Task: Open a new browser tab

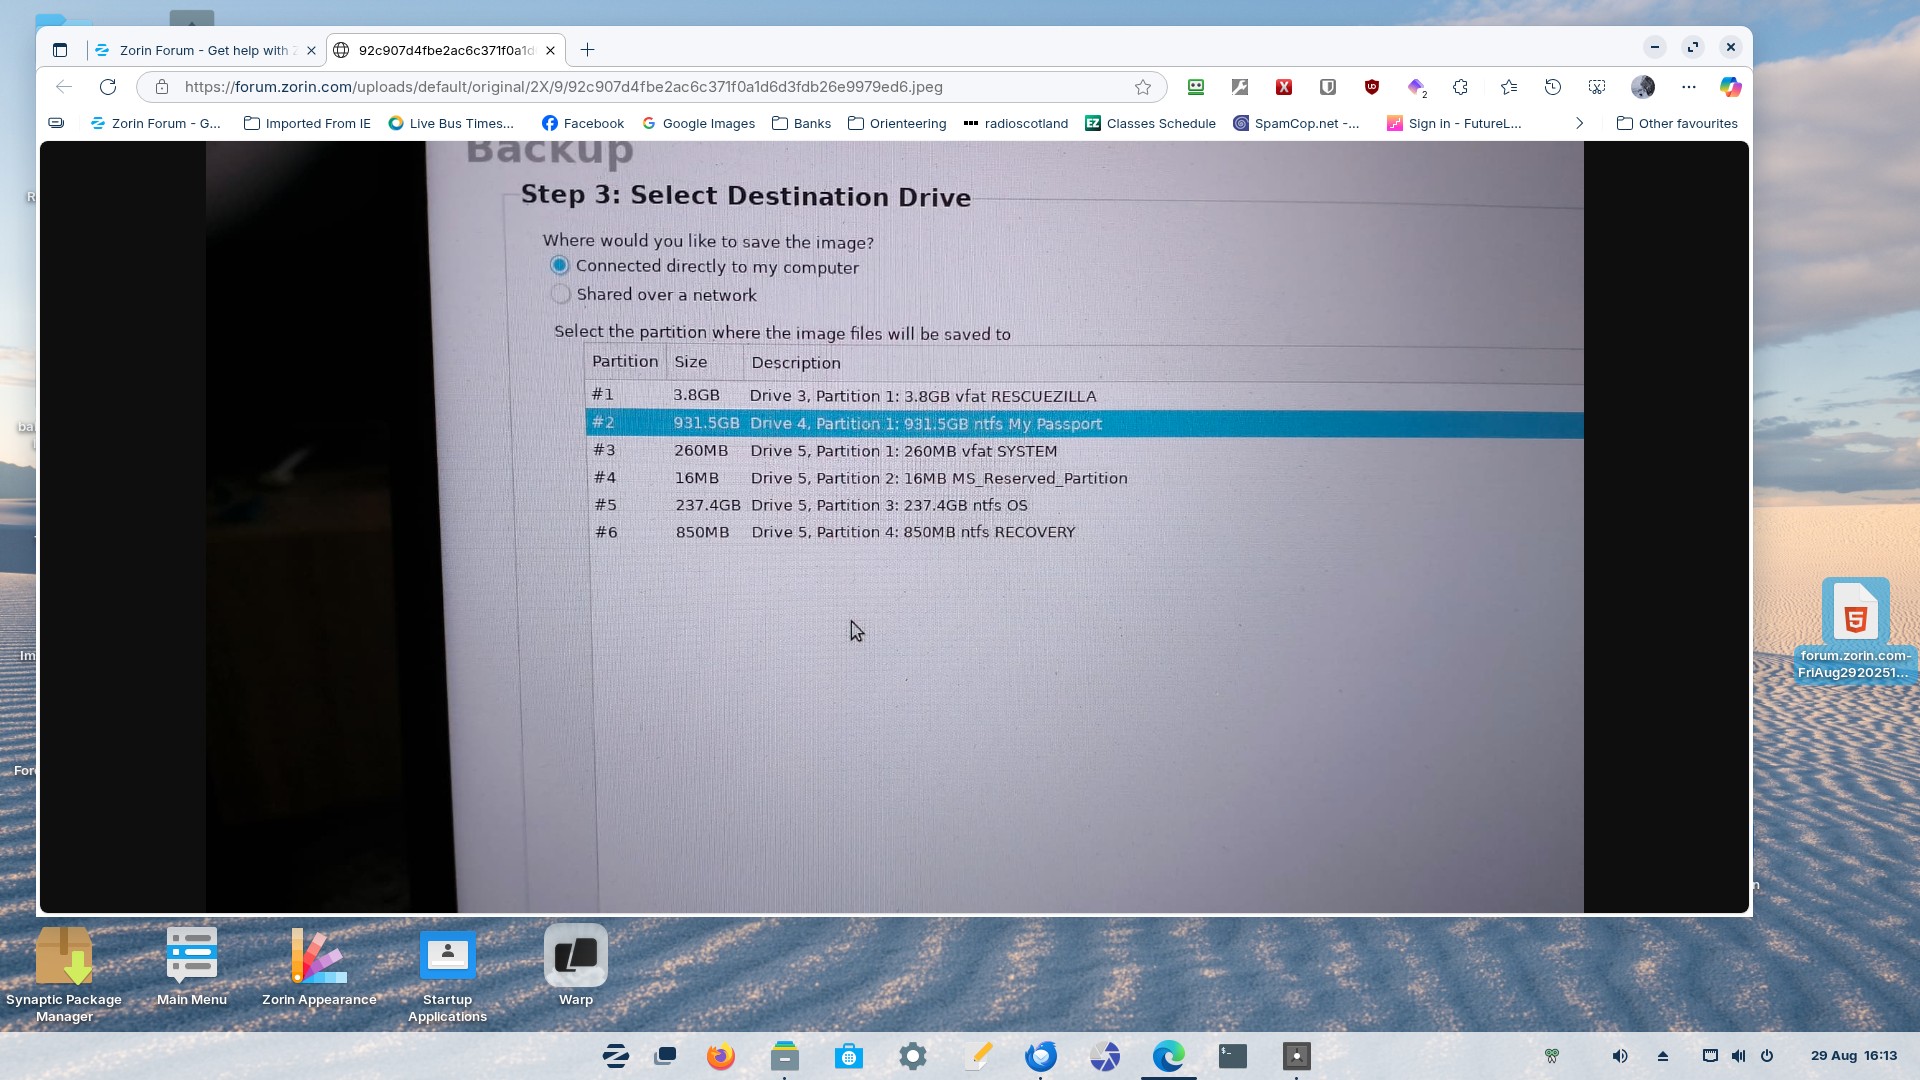Action: 587,50
